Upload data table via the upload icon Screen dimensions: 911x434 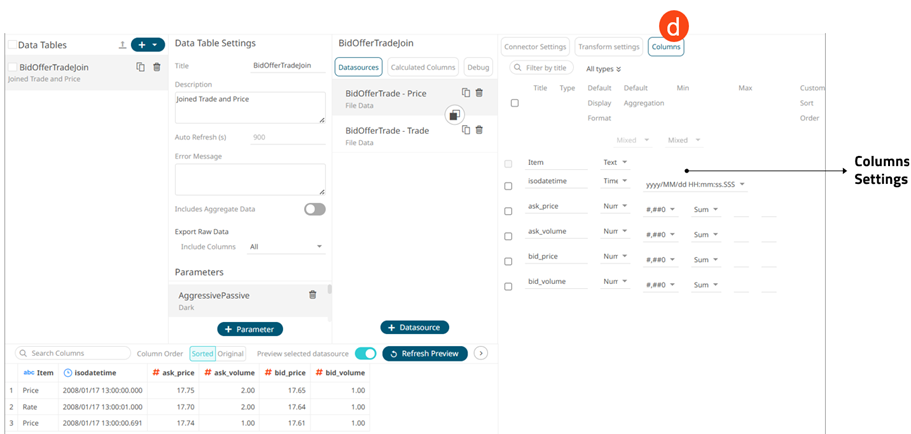pyautogui.click(x=122, y=45)
